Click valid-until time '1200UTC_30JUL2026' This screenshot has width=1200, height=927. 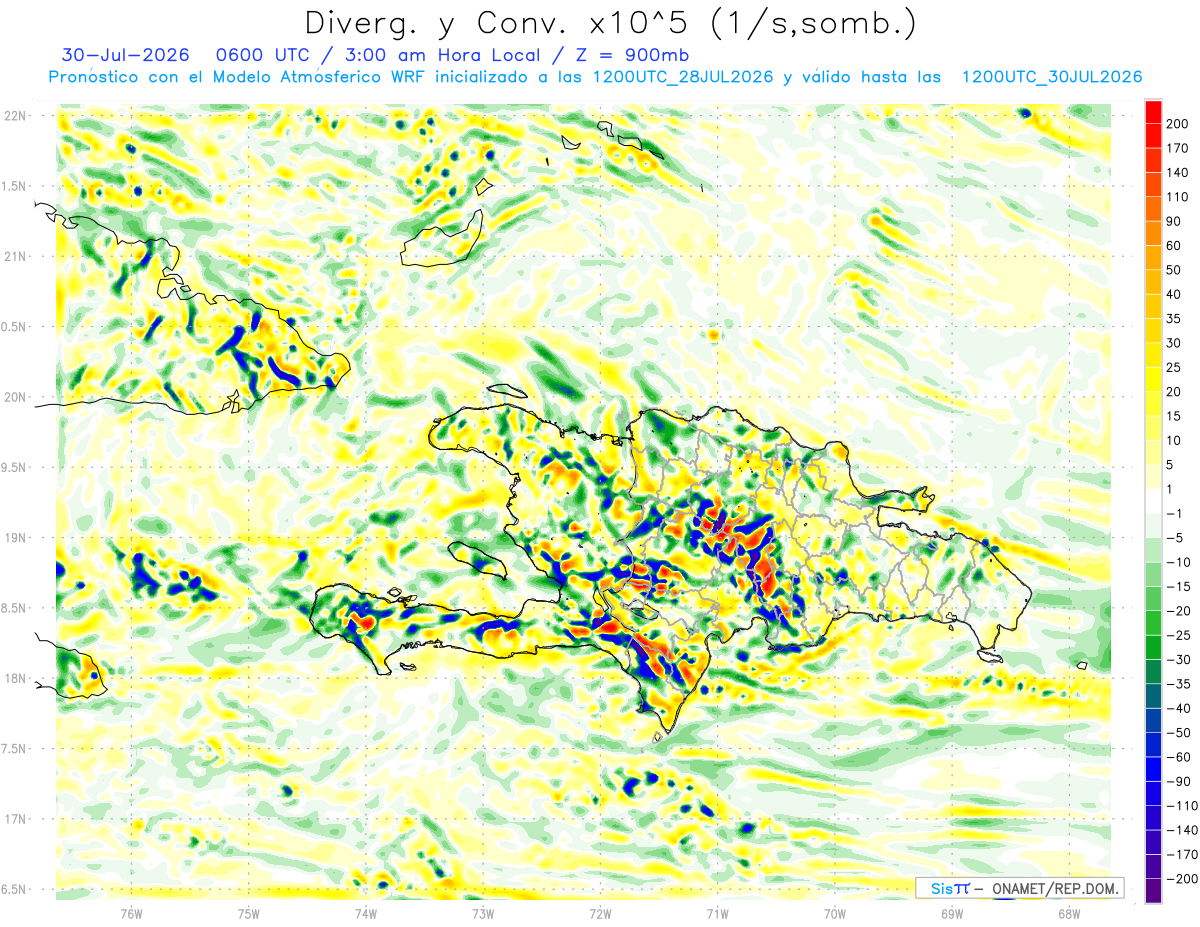pos(1052,77)
